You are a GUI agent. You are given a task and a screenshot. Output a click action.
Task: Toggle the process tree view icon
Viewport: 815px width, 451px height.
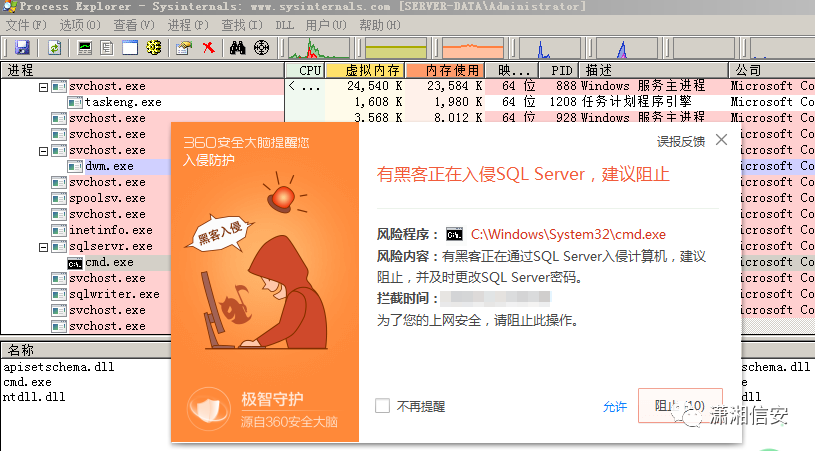pos(107,48)
